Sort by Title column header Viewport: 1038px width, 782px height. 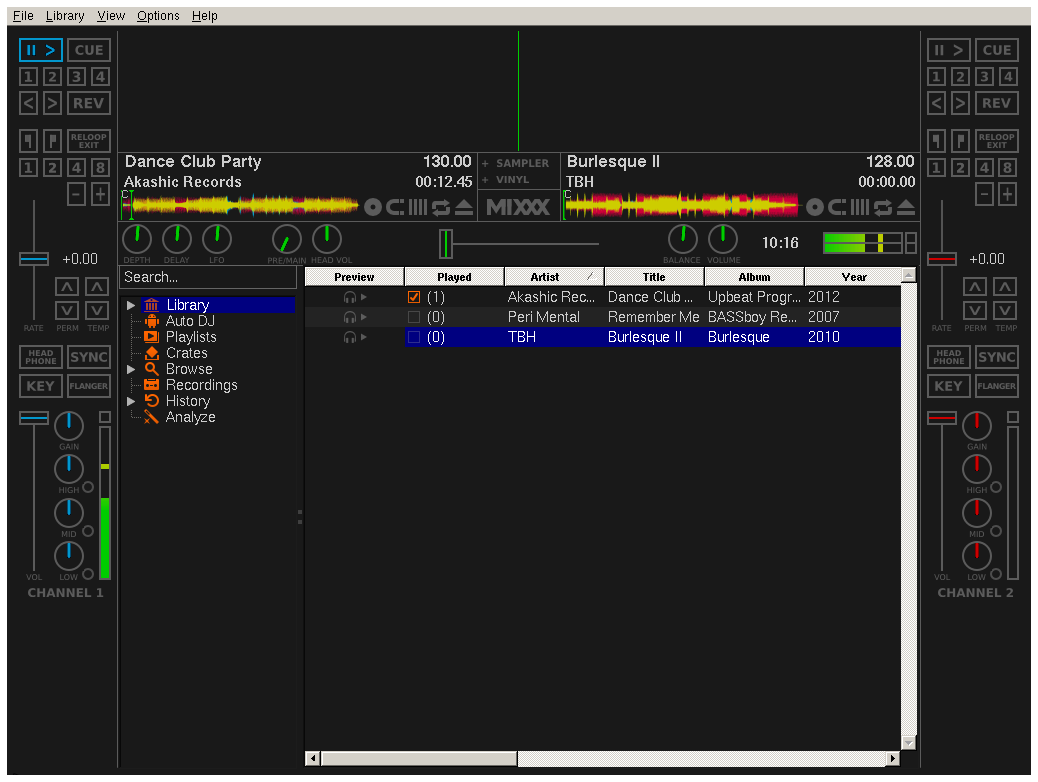(x=654, y=277)
